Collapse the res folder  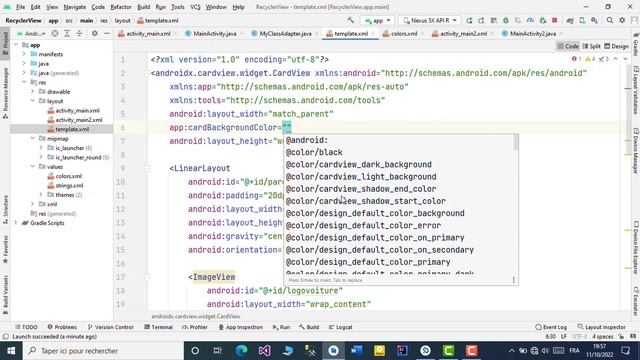click(x=24, y=82)
